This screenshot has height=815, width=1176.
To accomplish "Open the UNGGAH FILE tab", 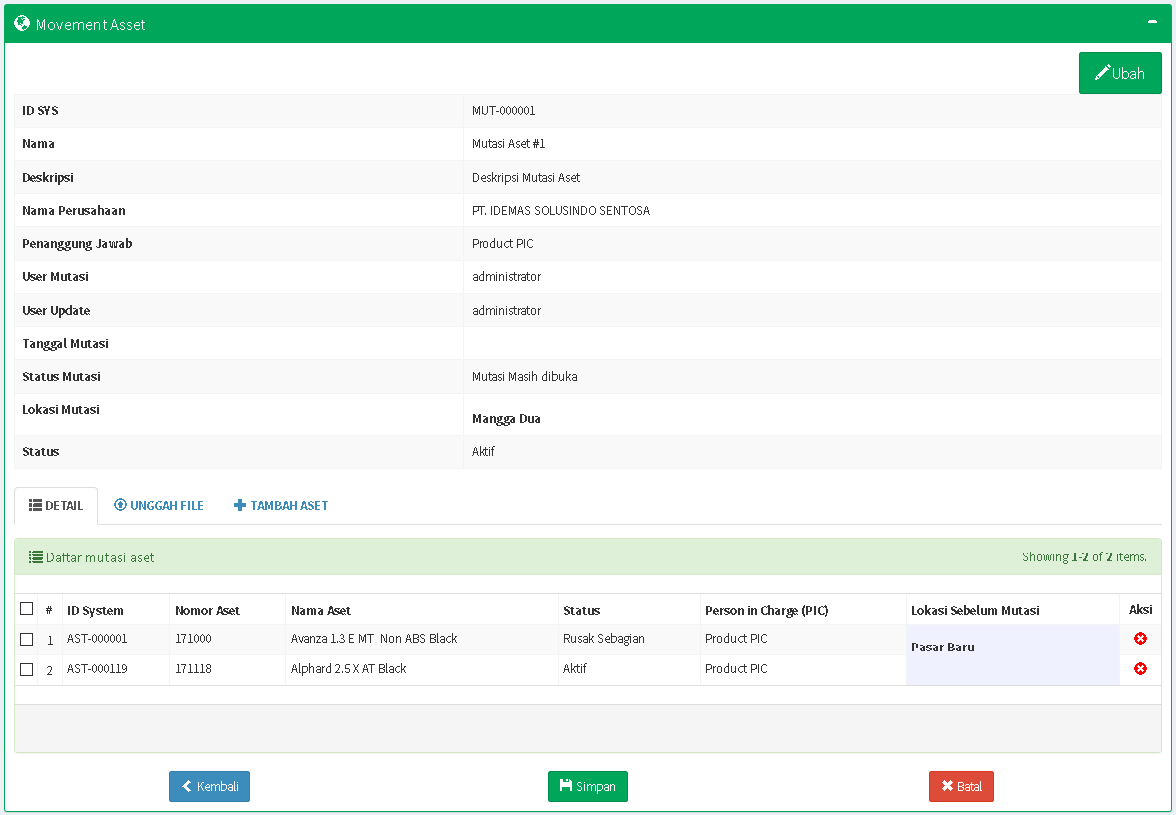I will pos(159,506).
